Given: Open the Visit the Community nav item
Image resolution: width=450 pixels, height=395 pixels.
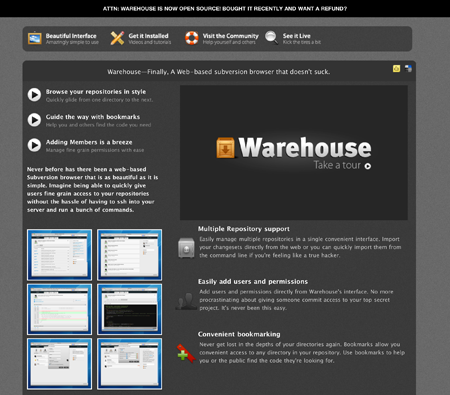Looking at the screenshot, I should 222,38.
